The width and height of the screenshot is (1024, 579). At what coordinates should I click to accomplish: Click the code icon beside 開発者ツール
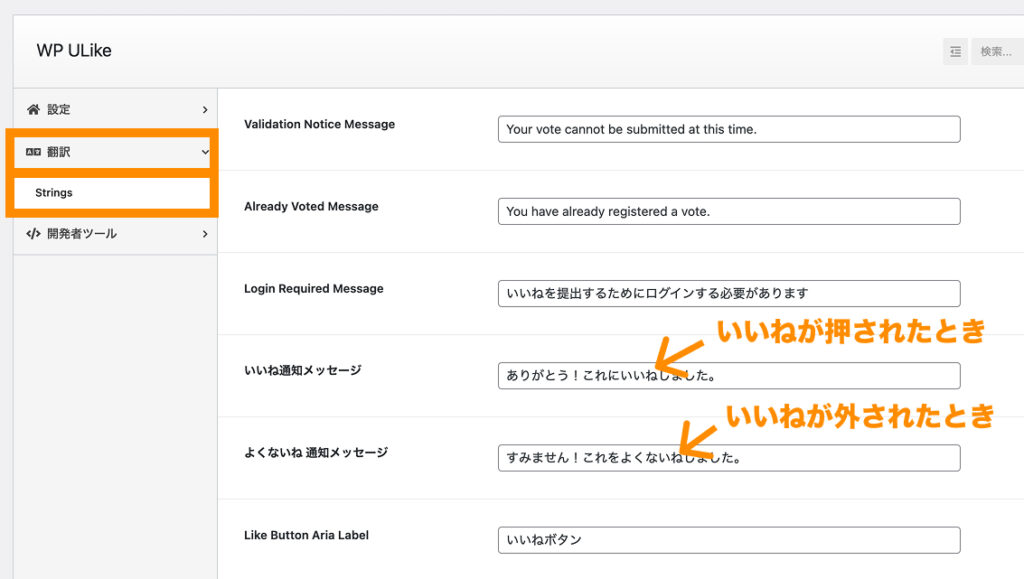[33, 234]
